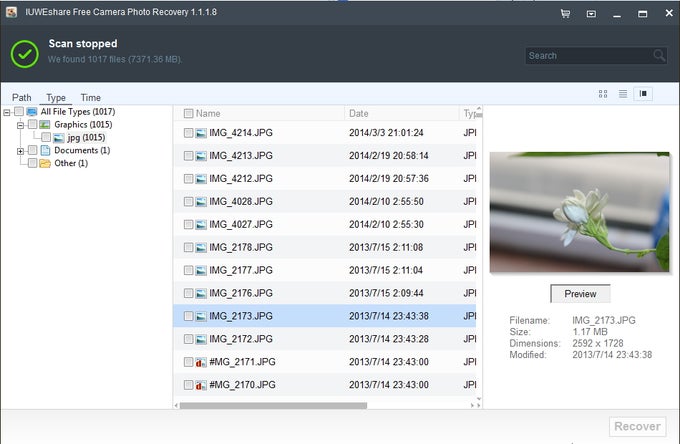Click the jpg file type icon

pyautogui.click(x=59, y=138)
